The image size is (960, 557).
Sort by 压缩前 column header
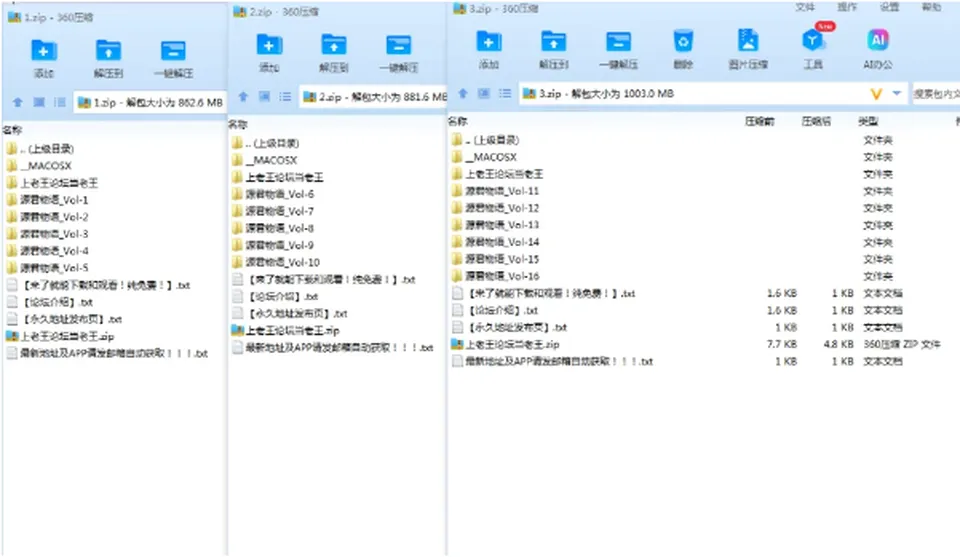[x=760, y=121]
